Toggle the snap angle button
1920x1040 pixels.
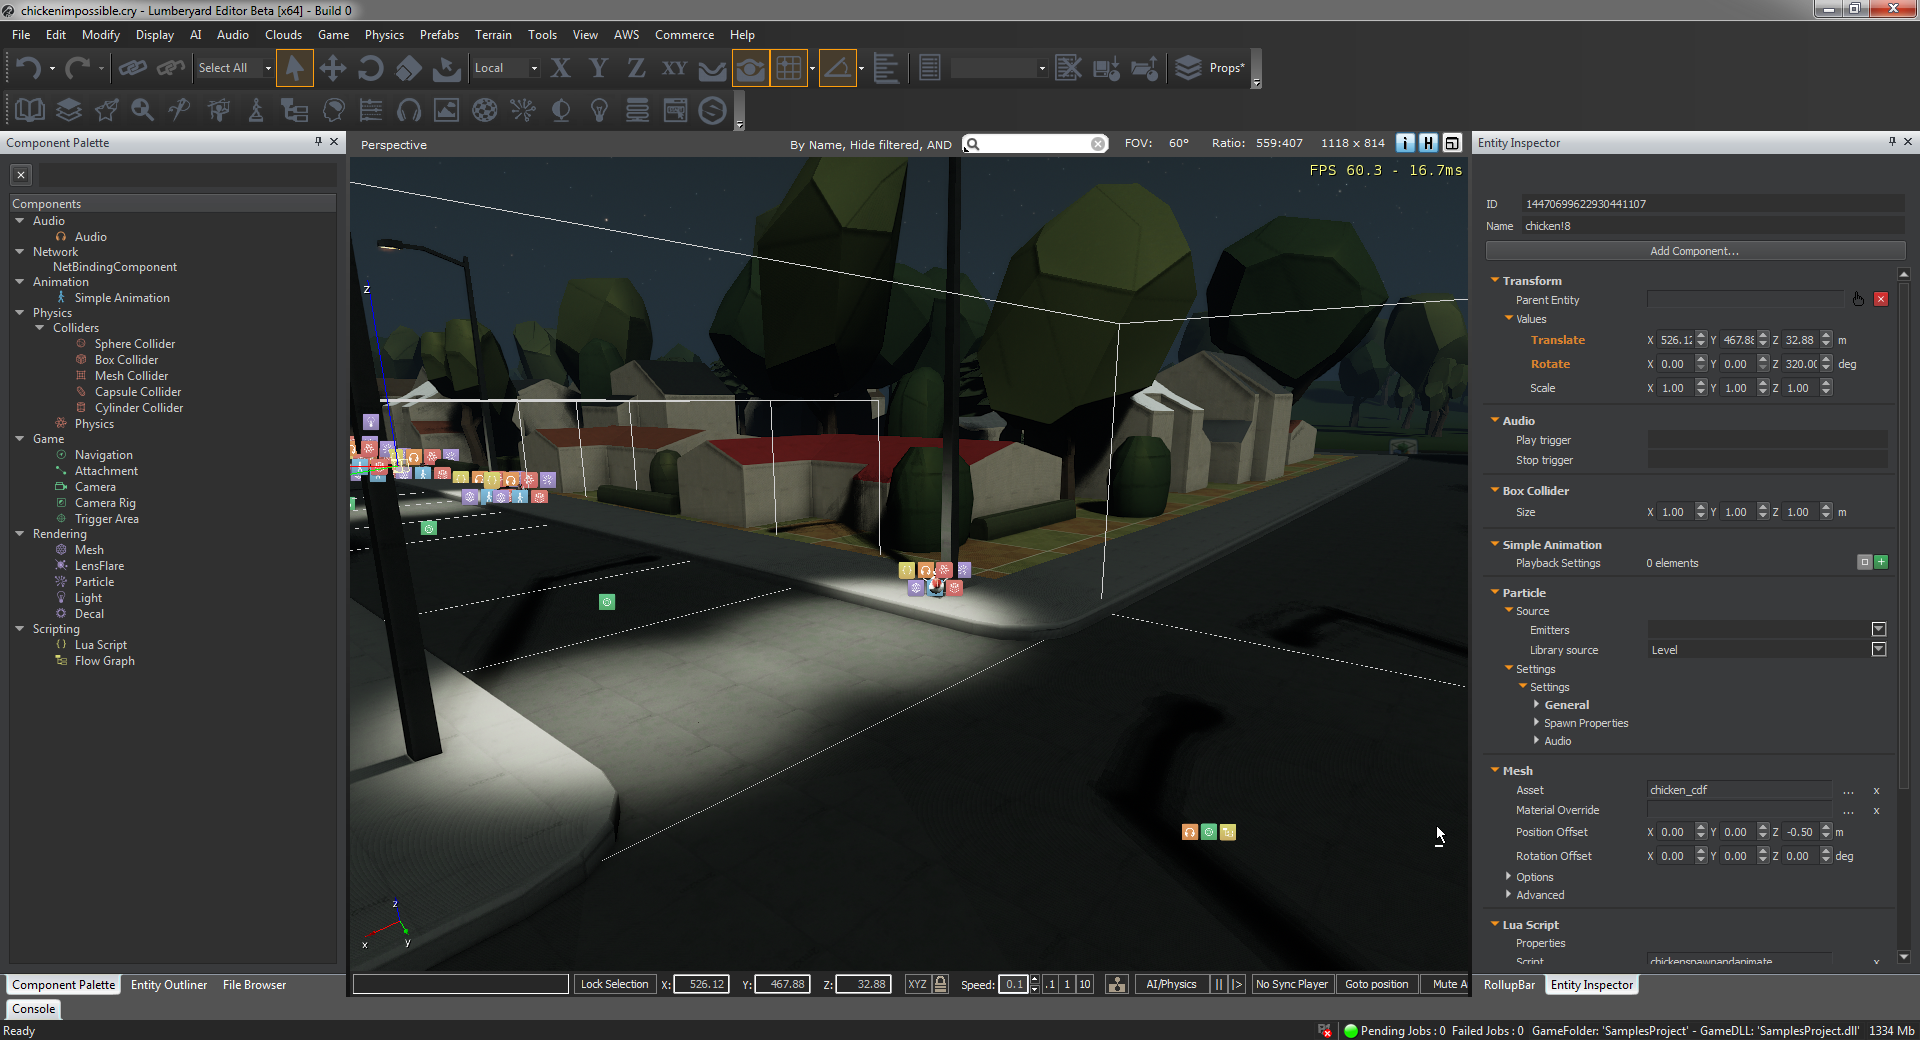(x=838, y=68)
